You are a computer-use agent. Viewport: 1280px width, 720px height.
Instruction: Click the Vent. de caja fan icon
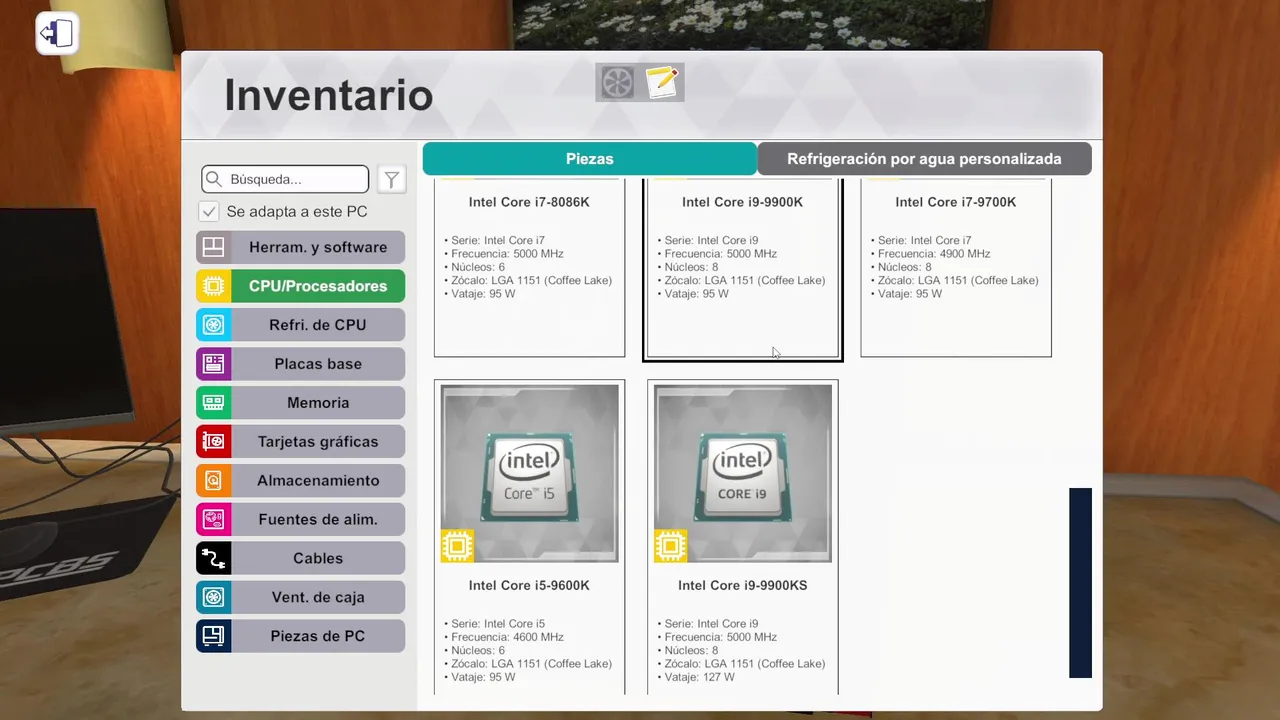(x=213, y=597)
